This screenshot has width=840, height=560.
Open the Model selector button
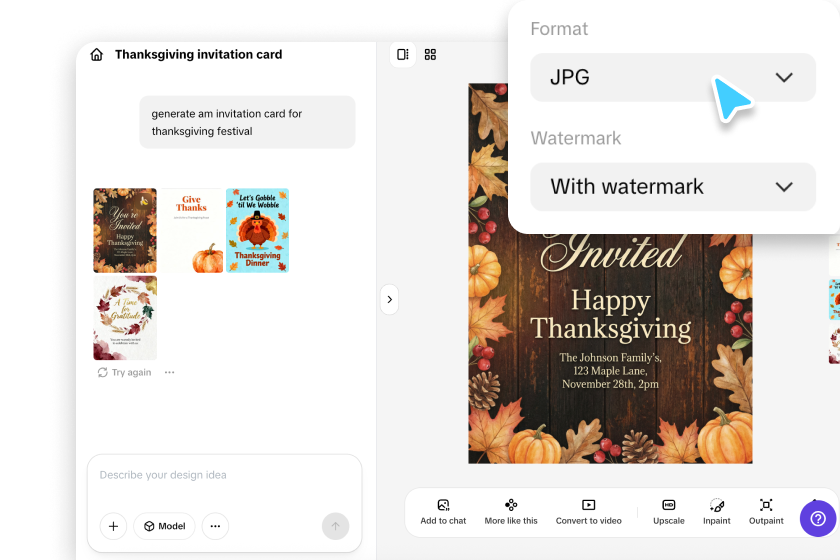[x=164, y=526]
